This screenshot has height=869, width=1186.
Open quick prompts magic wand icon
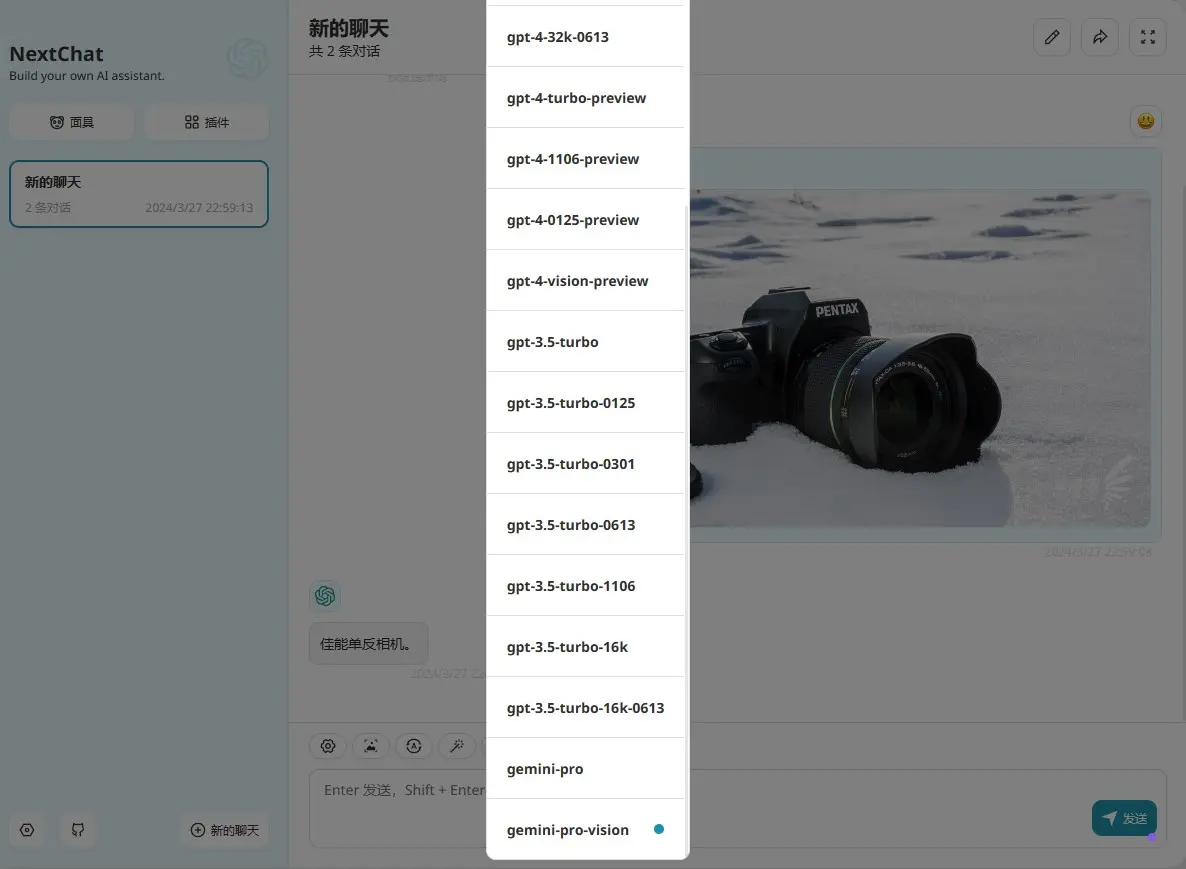coord(457,746)
